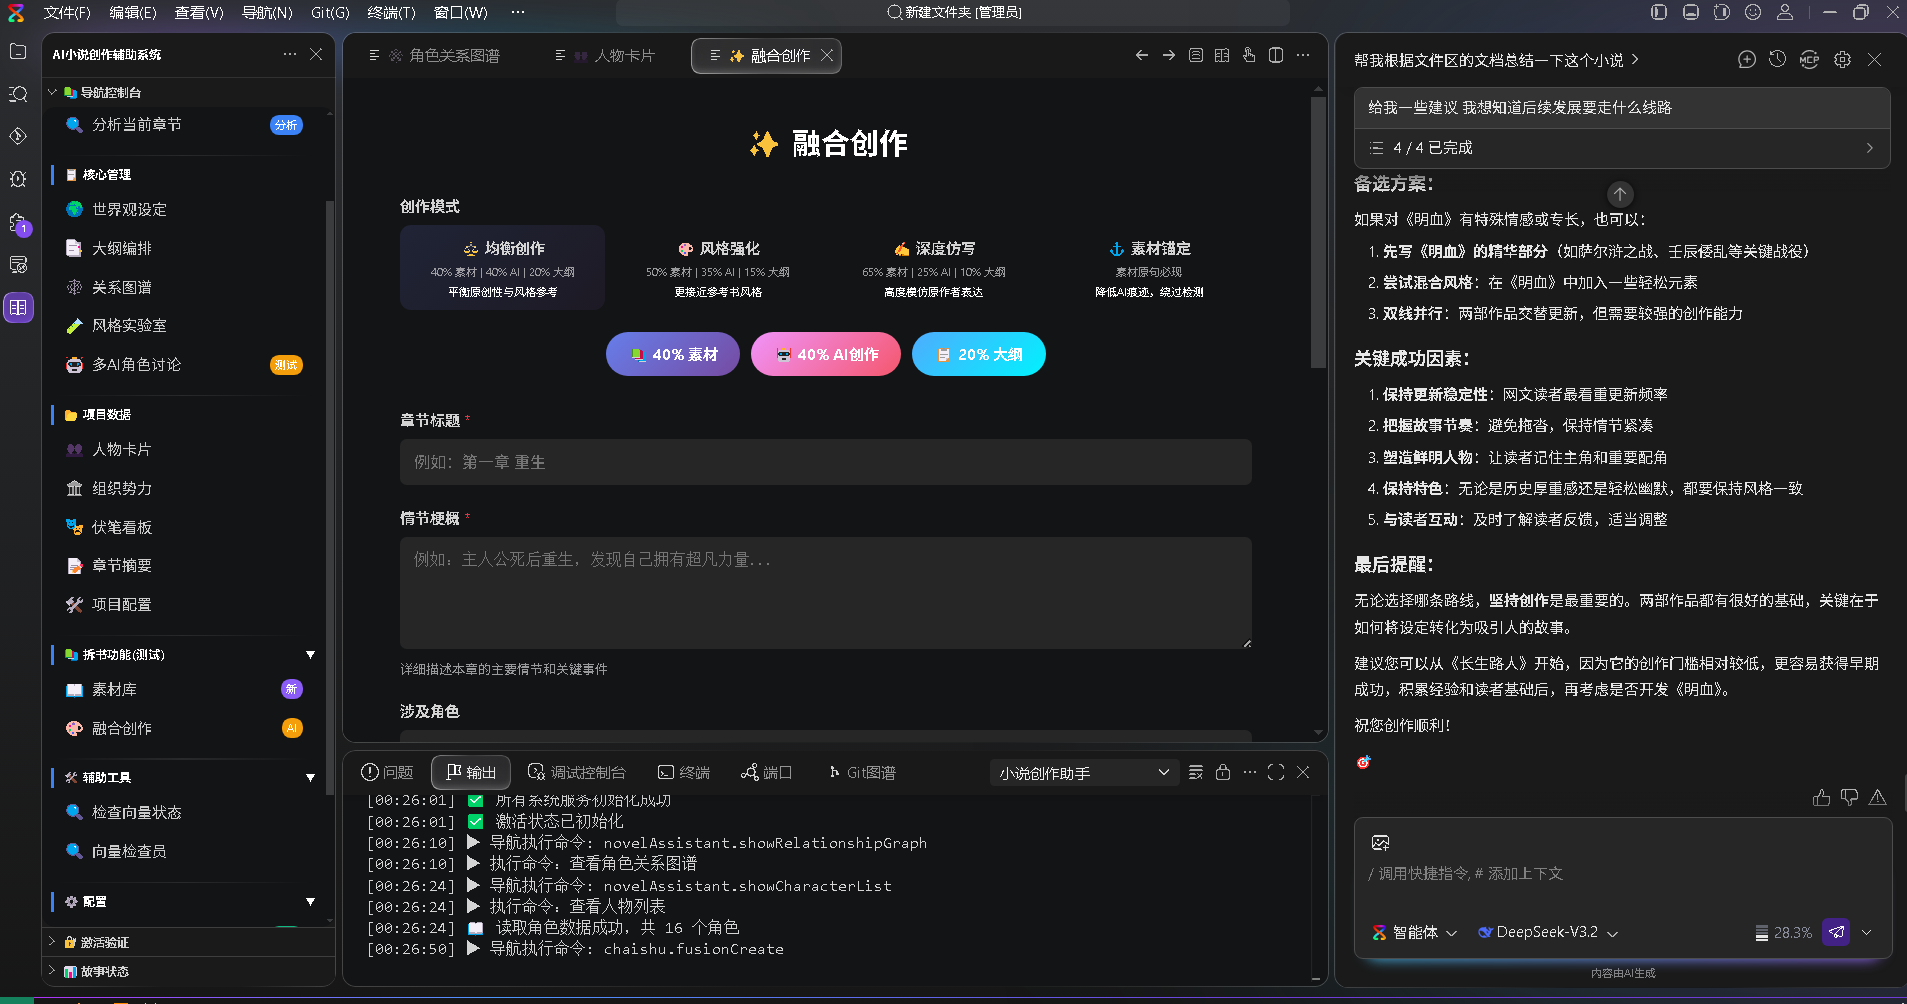This screenshot has width=1907, height=1004.
Task: Go back with editor left arrow
Action: point(1142,55)
